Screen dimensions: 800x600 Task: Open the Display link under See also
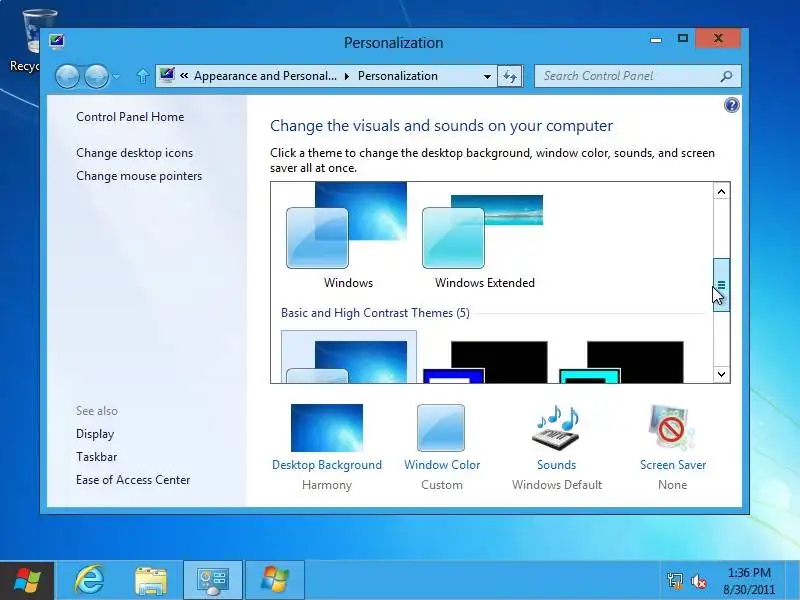95,434
